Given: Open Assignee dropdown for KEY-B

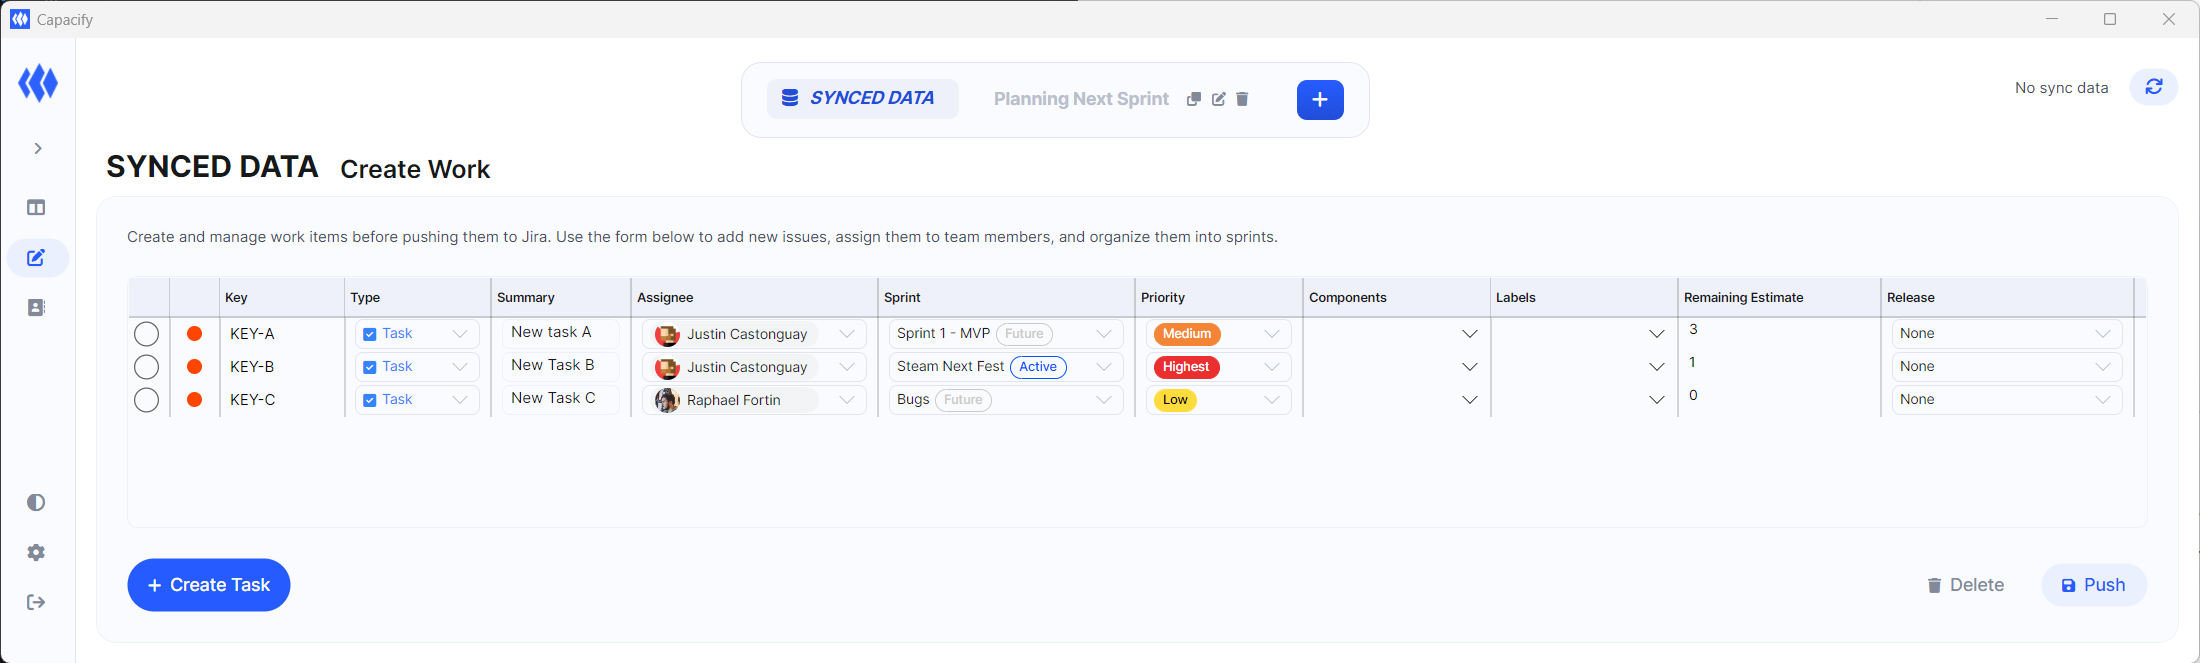Looking at the screenshot, I should click(x=754, y=367).
